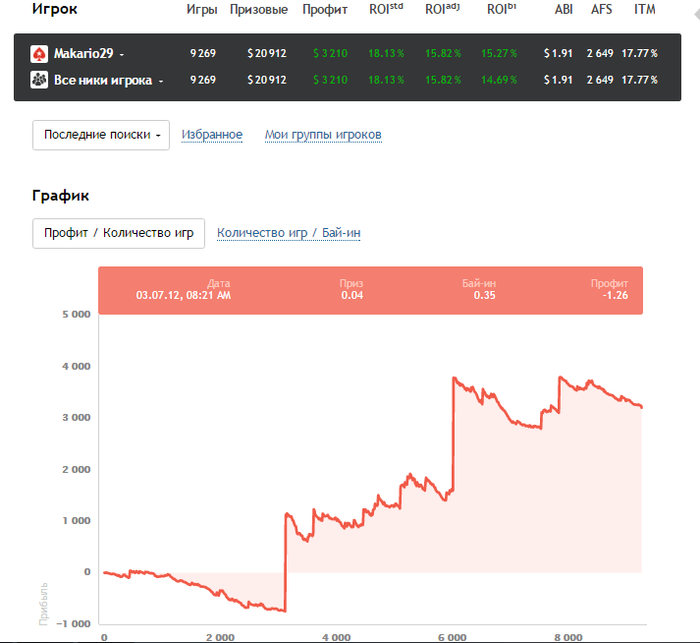
Task: Click the Makario29 player name
Action: (x=84, y=54)
